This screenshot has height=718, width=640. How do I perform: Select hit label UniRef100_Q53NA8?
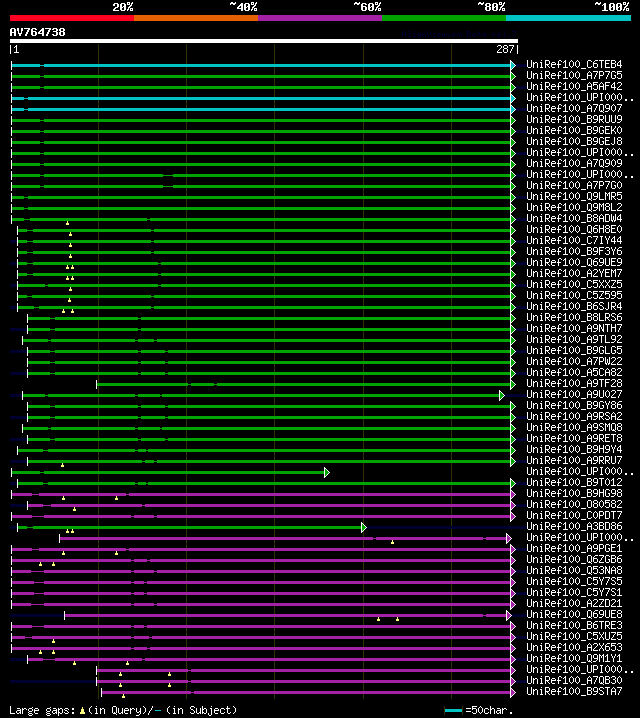tap(574, 570)
